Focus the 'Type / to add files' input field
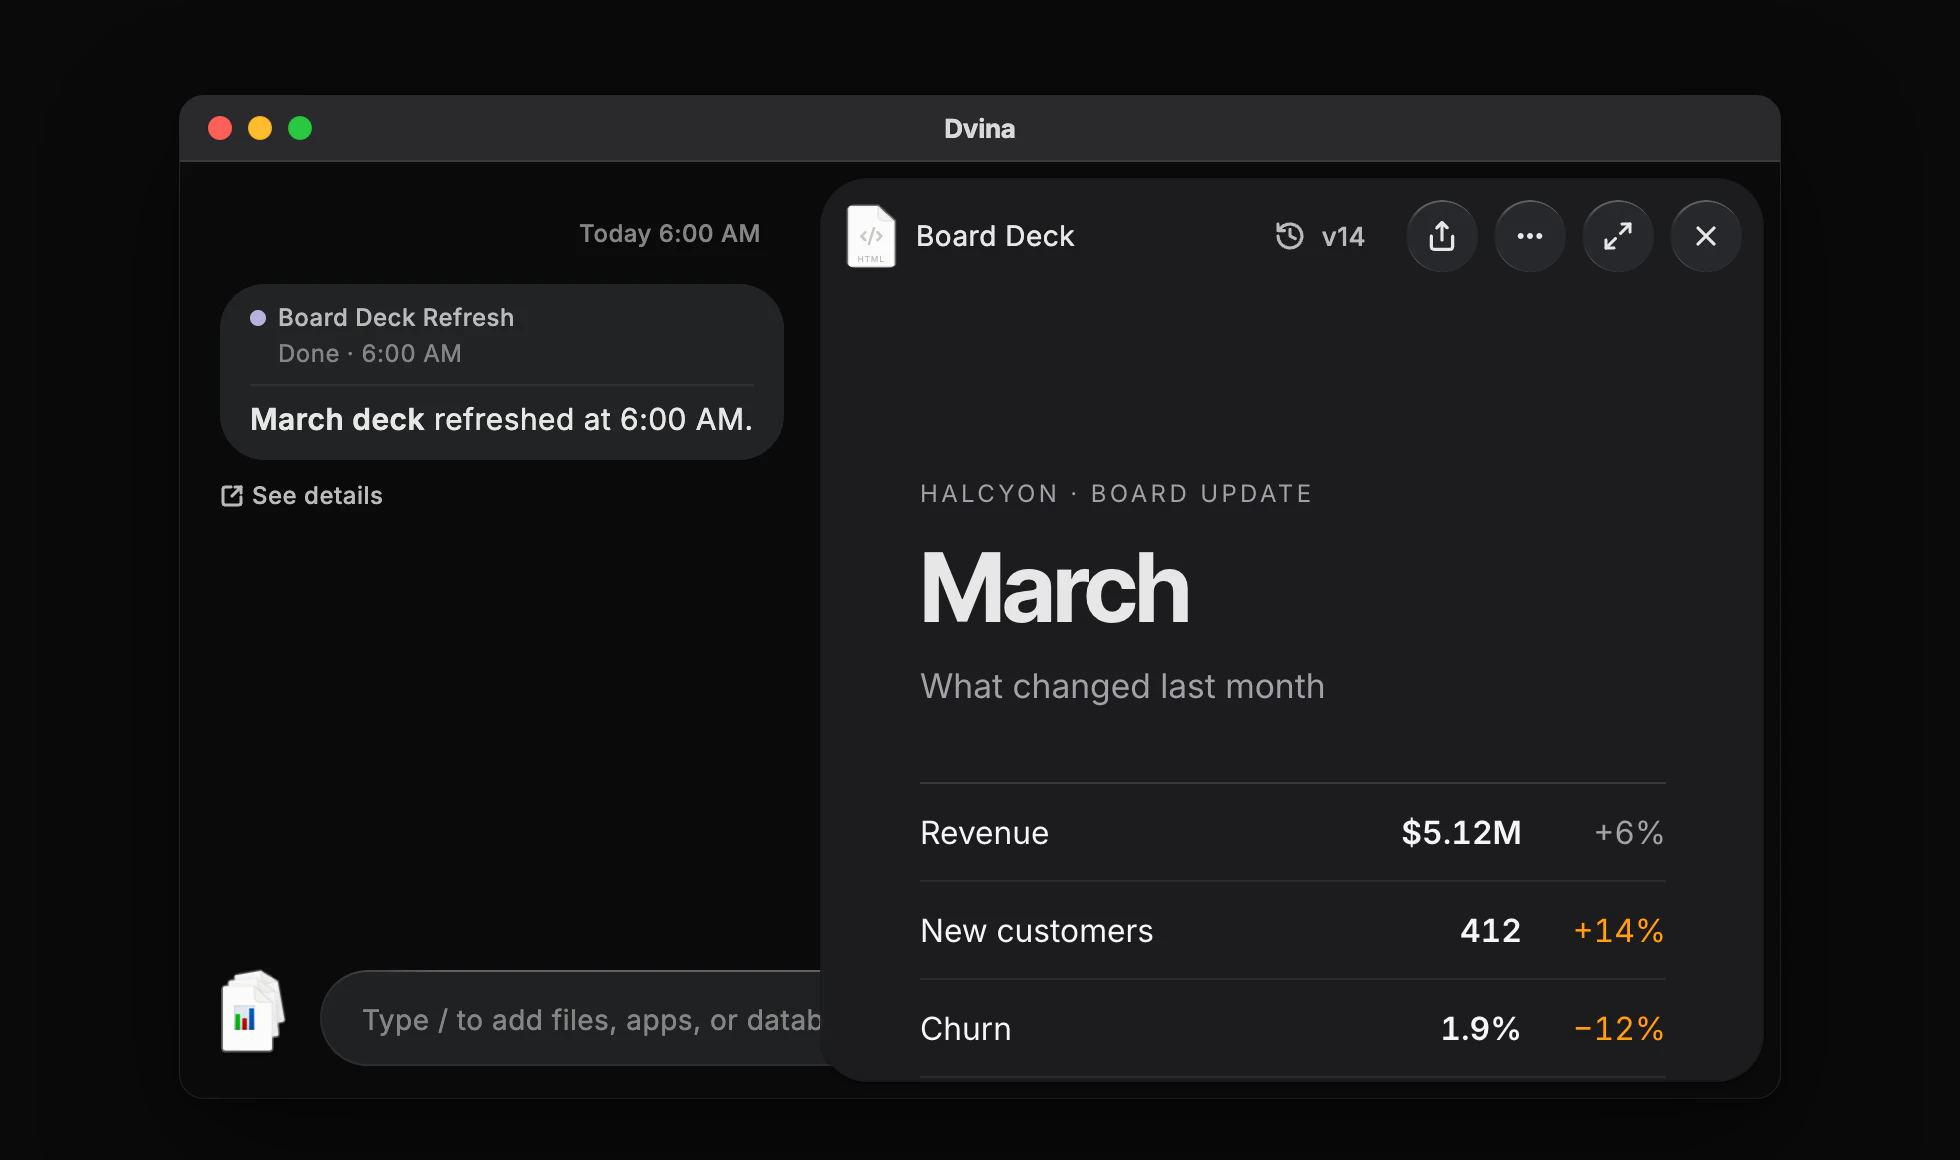Screen dimensions: 1960x1160 pos(590,1019)
